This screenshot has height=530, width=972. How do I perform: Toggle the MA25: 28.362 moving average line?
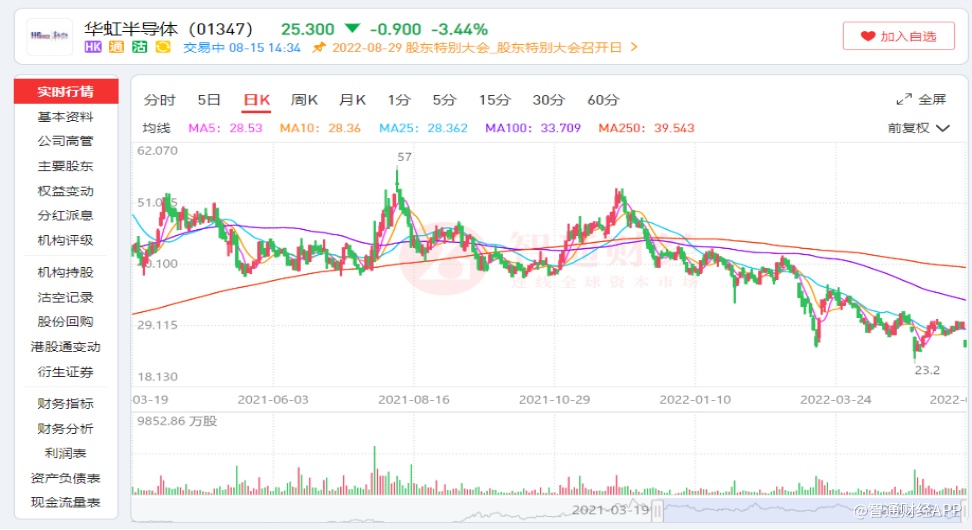click(x=423, y=128)
